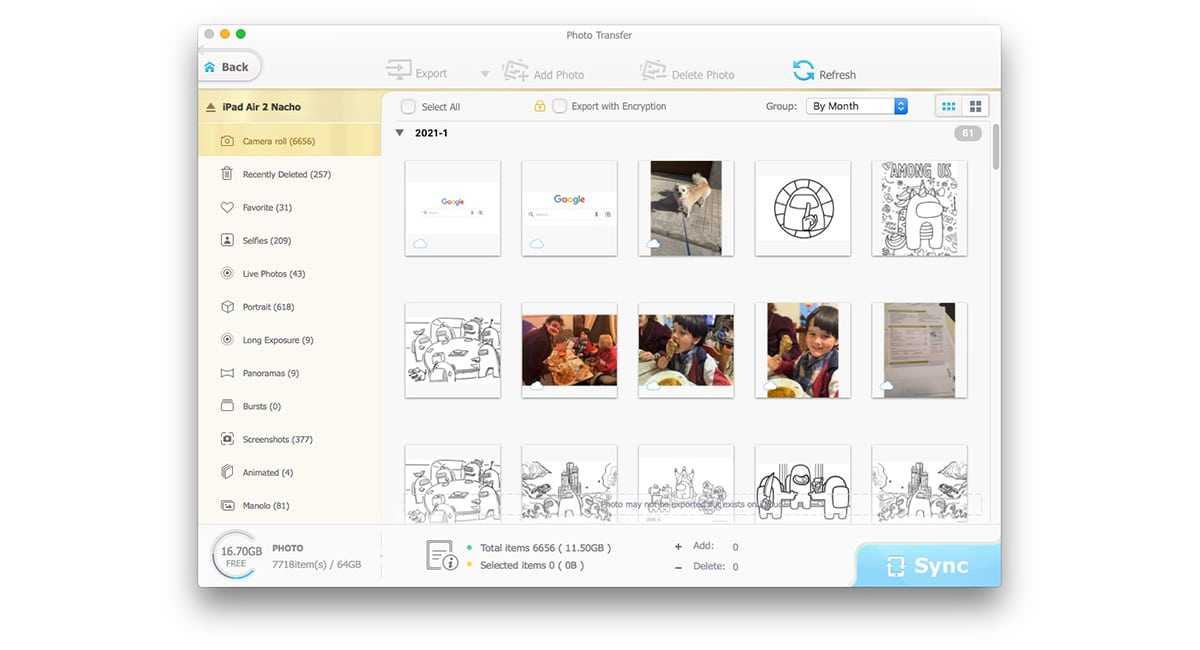Click the total items info icon
1200x650 pixels.
(441, 556)
